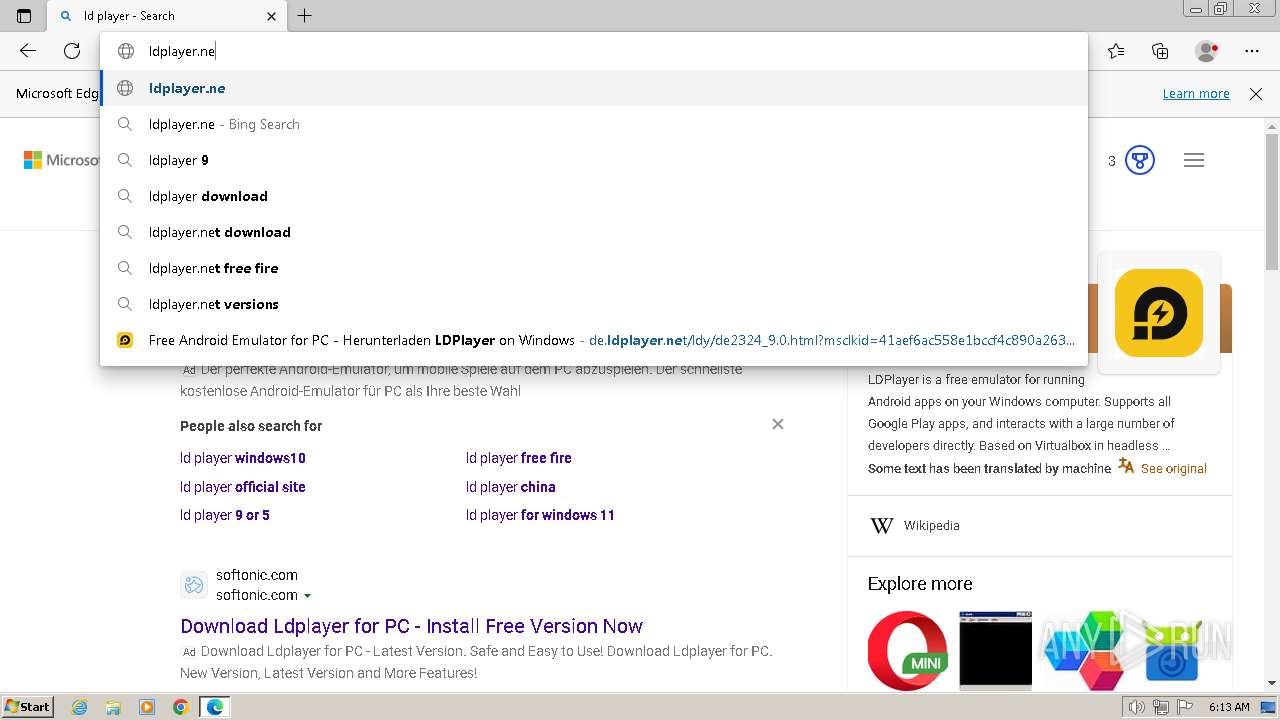1280x720 pixels.
Task: Open a new tab with plus icon
Action: [305, 16]
